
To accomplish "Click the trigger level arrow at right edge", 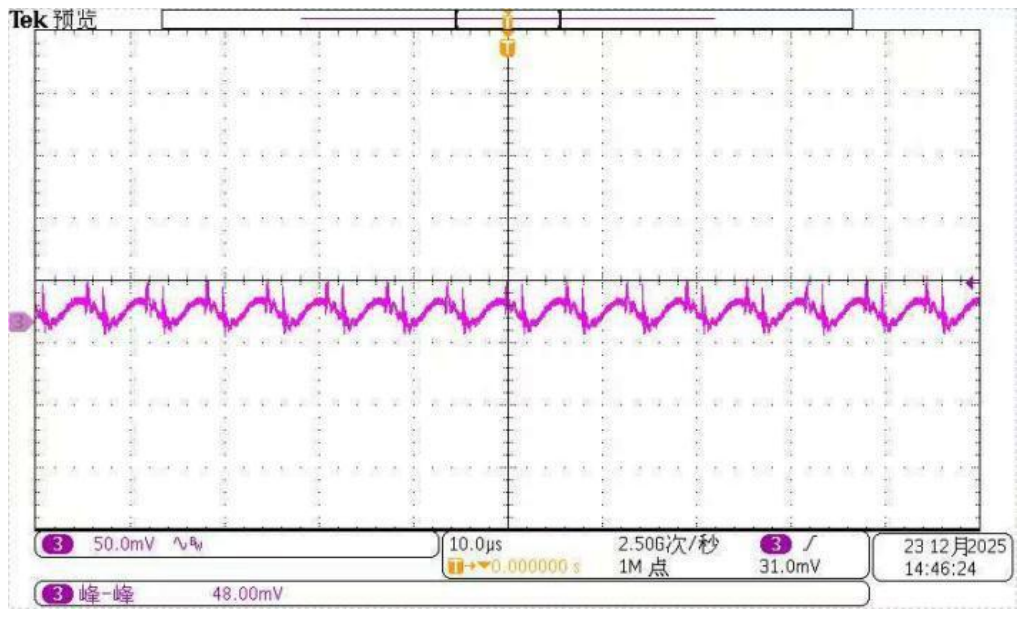I will (971, 283).
